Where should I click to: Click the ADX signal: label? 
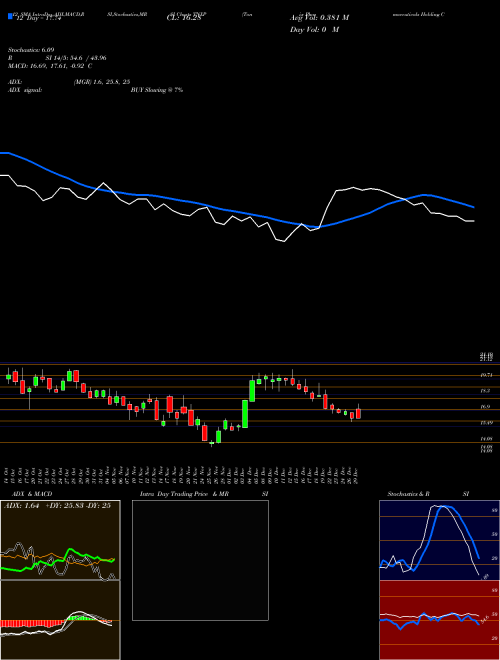point(25,90)
